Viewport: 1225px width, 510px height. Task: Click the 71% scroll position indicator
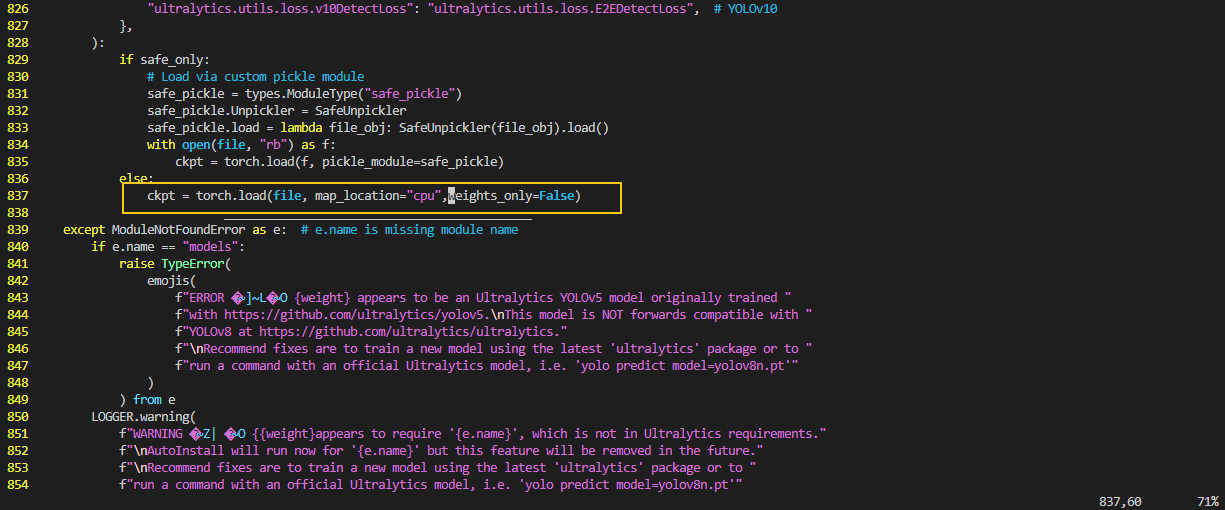(1207, 501)
